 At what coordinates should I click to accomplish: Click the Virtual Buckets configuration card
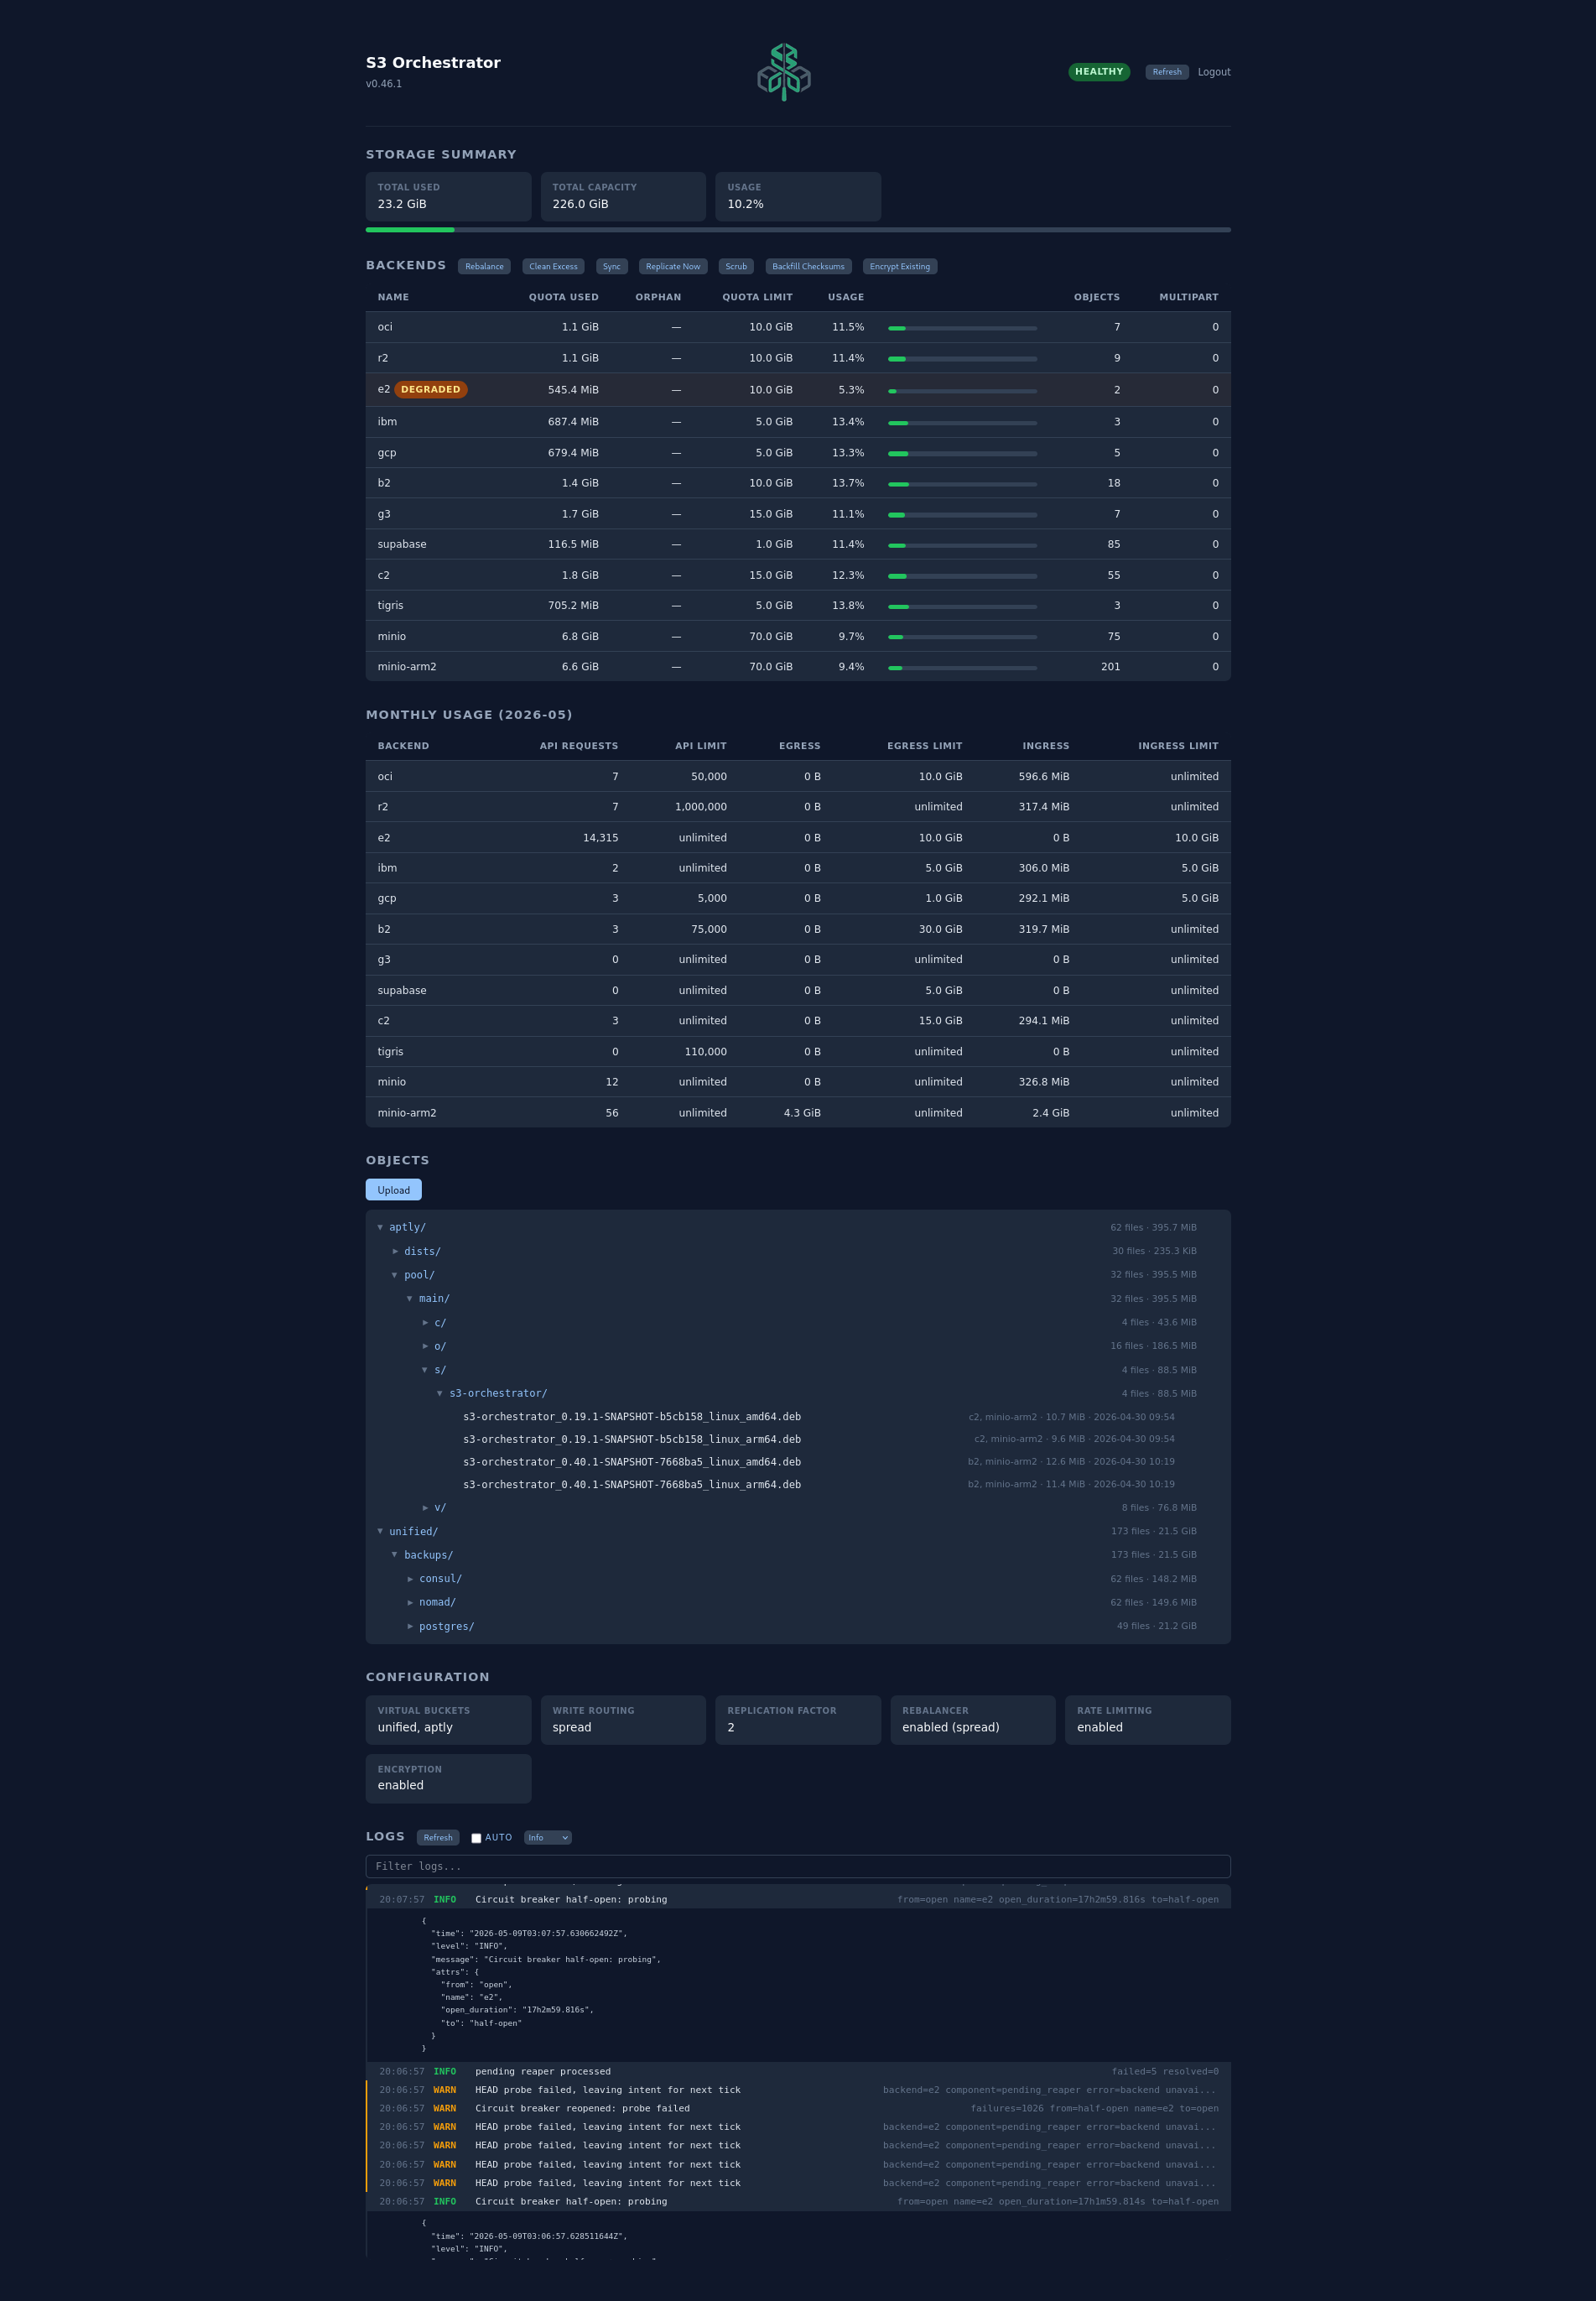(x=448, y=1719)
